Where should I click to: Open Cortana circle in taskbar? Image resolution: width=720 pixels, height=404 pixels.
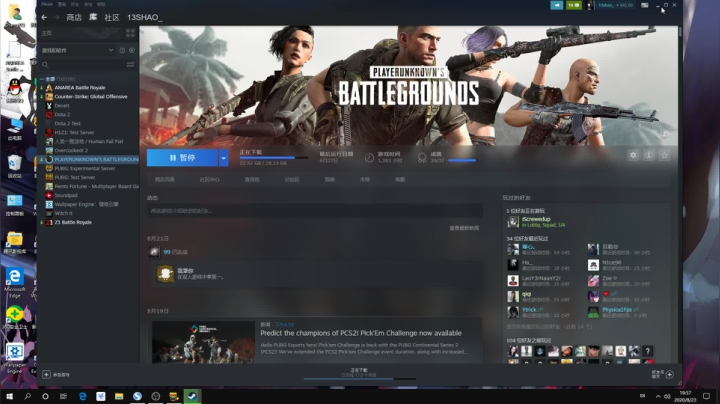coord(45,396)
